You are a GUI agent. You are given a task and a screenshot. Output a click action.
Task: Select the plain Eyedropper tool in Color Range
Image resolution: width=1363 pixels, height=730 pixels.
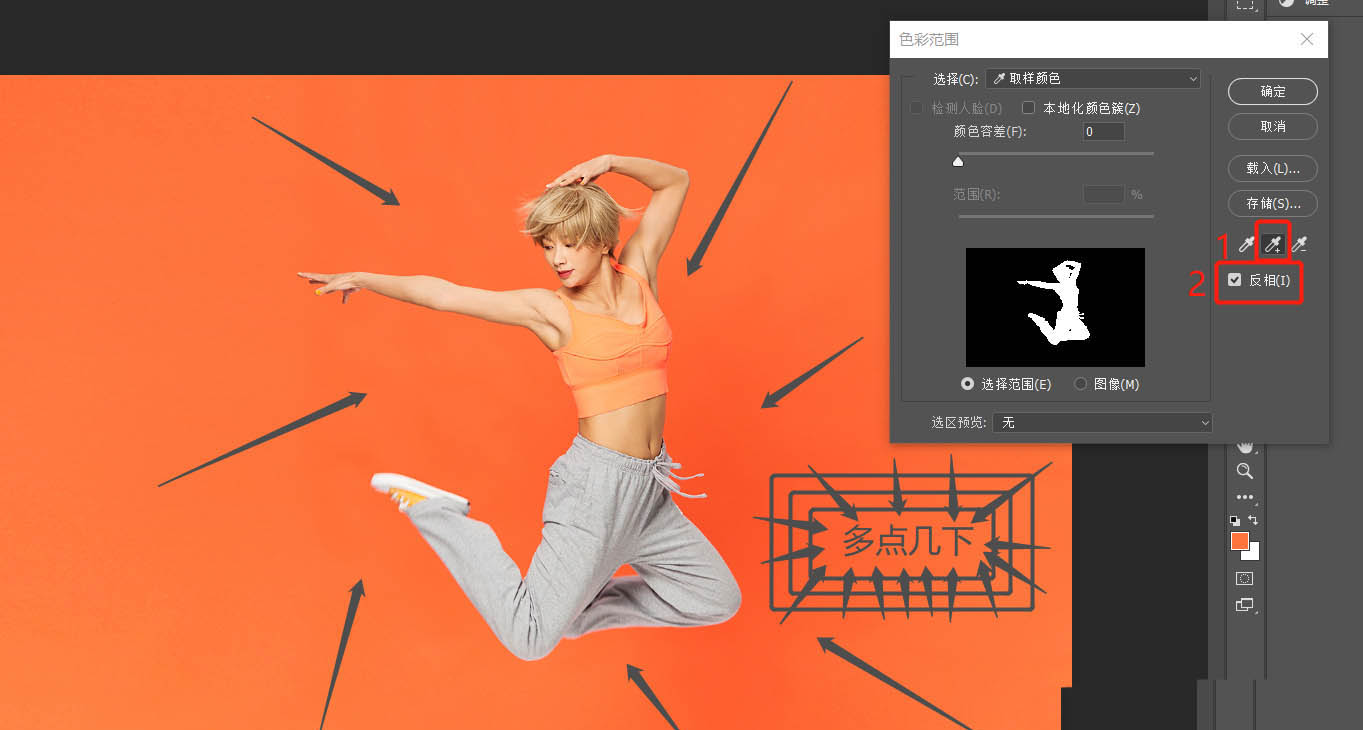(1246, 244)
